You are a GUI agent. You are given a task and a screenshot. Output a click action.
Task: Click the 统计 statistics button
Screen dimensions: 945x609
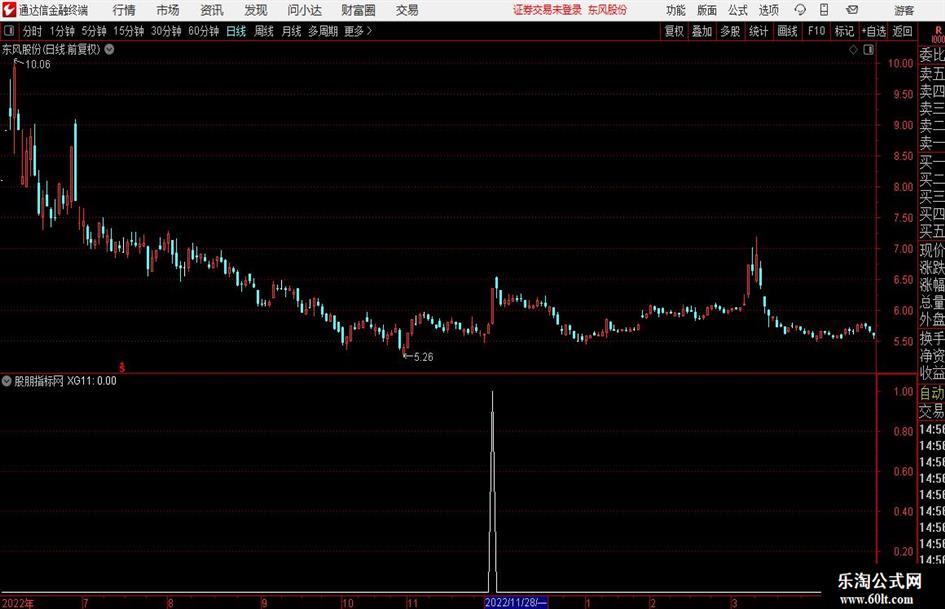pyautogui.click(x=758, y=31)
